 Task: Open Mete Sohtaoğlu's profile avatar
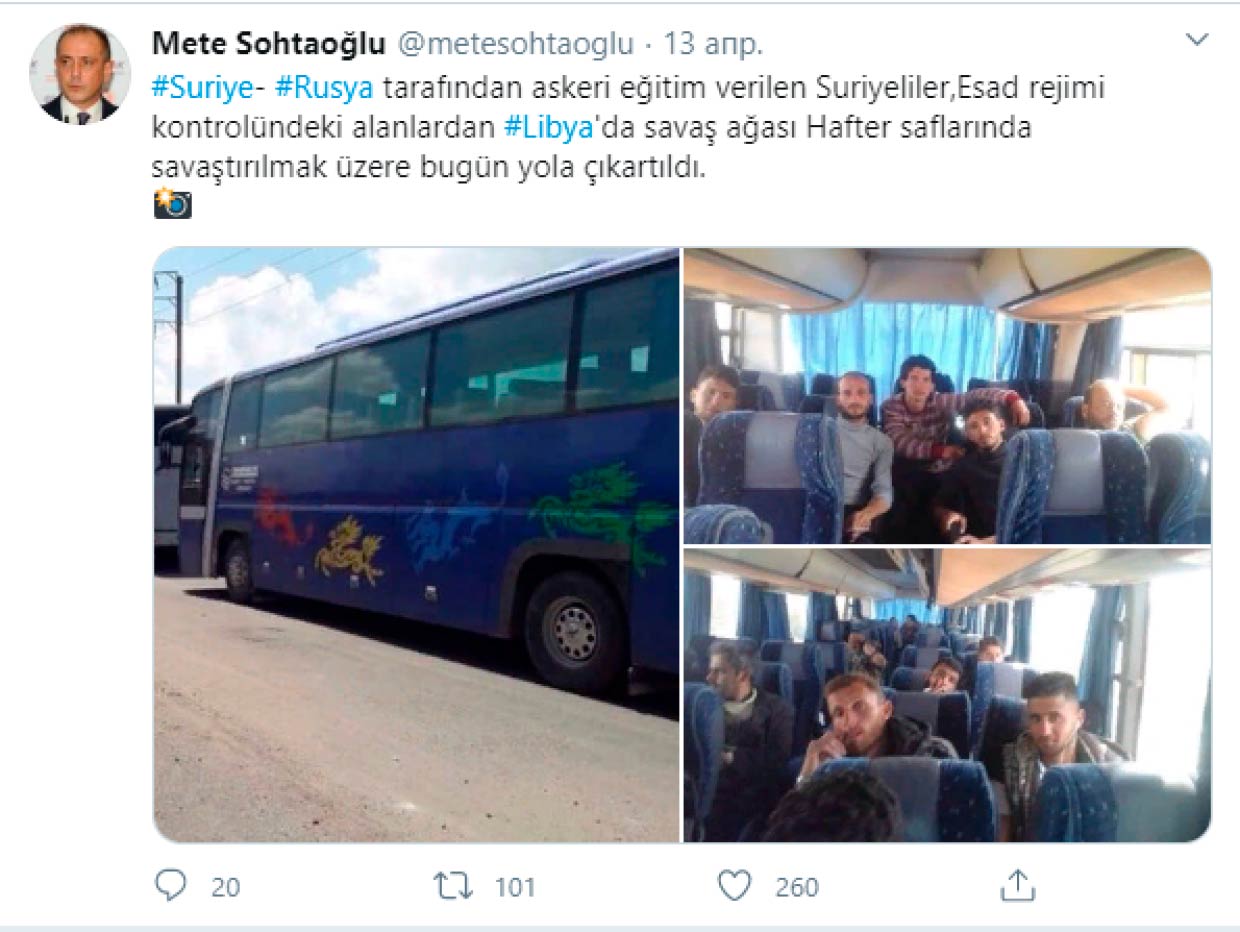[x=80, y=74]
